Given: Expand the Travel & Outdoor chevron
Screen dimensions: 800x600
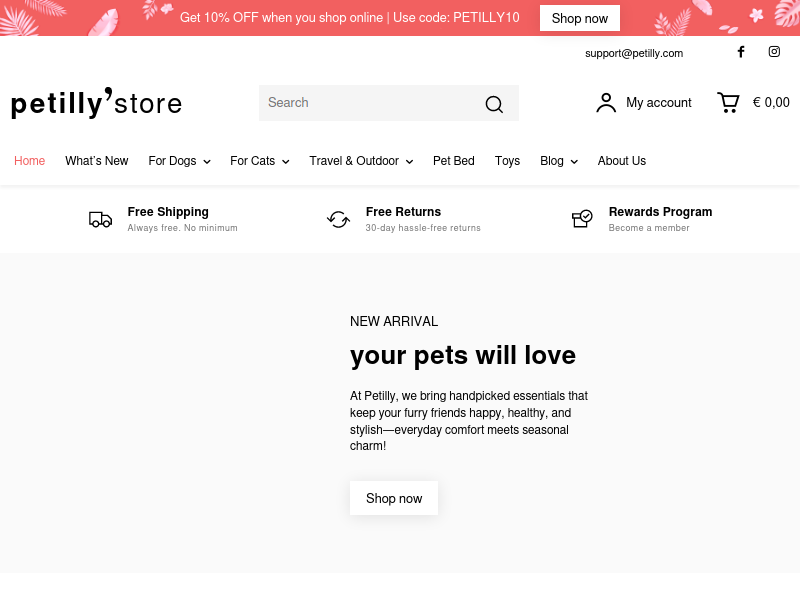Looking at the screenshot, I should point(409,162).
